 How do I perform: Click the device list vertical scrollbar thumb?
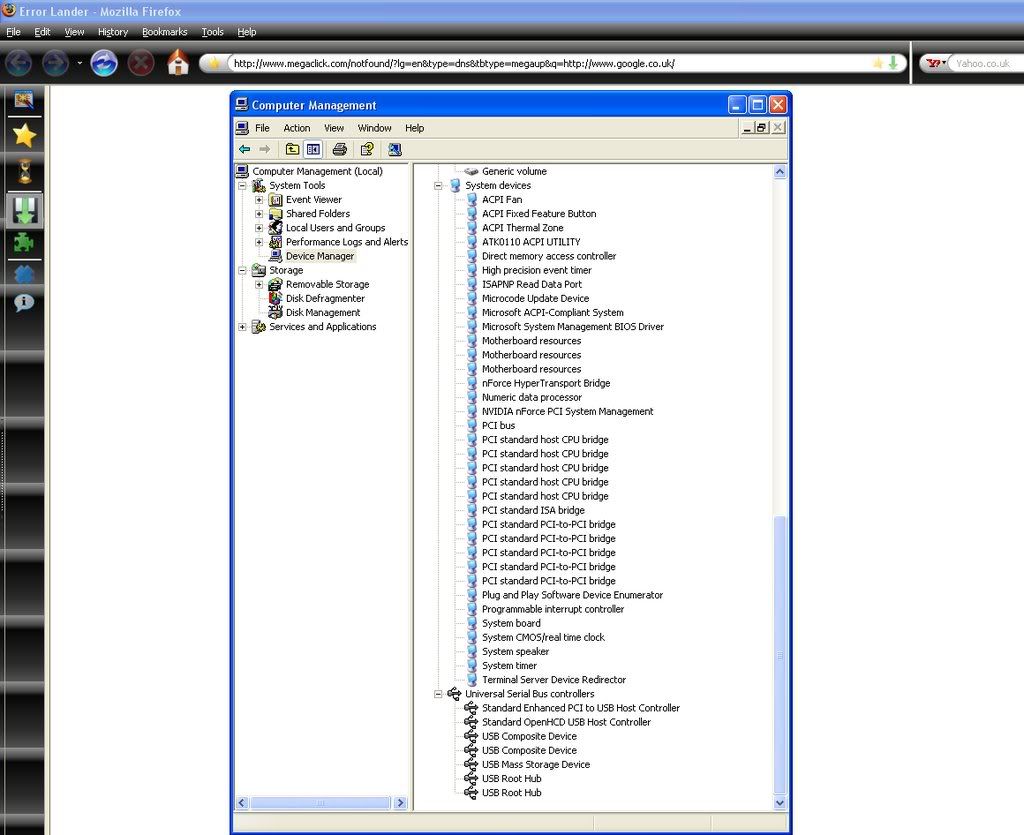[x=780, y=655]
